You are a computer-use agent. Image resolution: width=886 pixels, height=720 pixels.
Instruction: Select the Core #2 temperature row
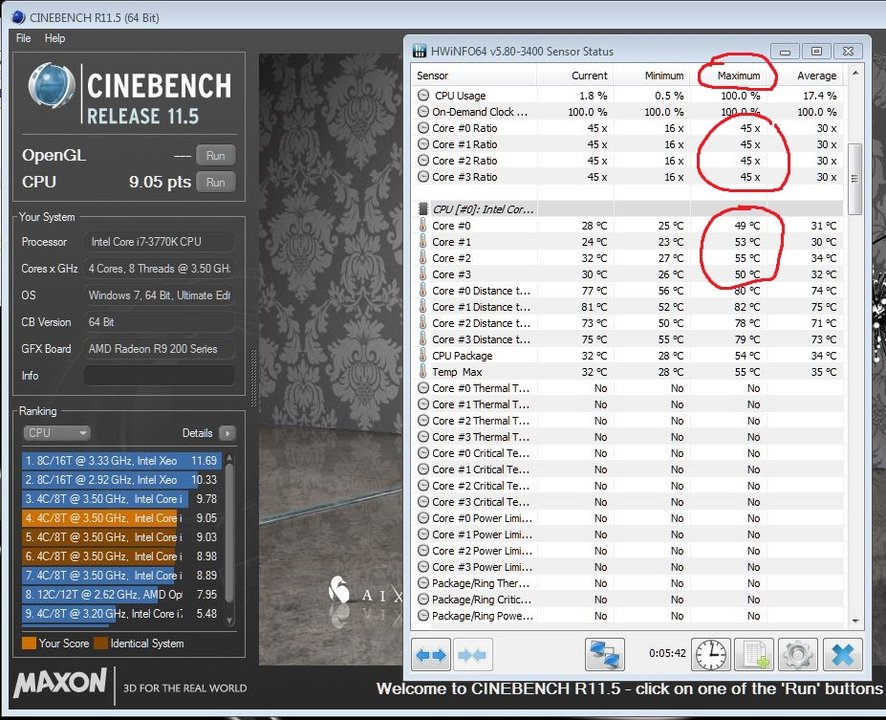point(628,258)
